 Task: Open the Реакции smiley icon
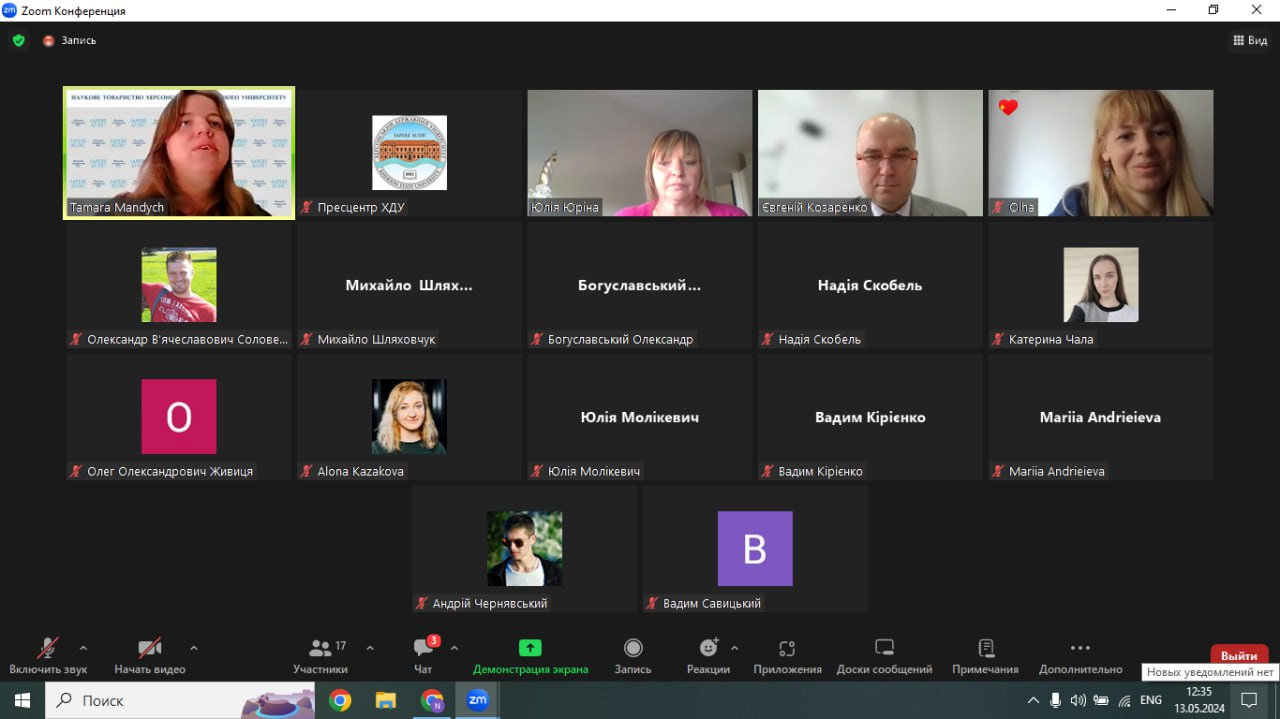[709, 648]
